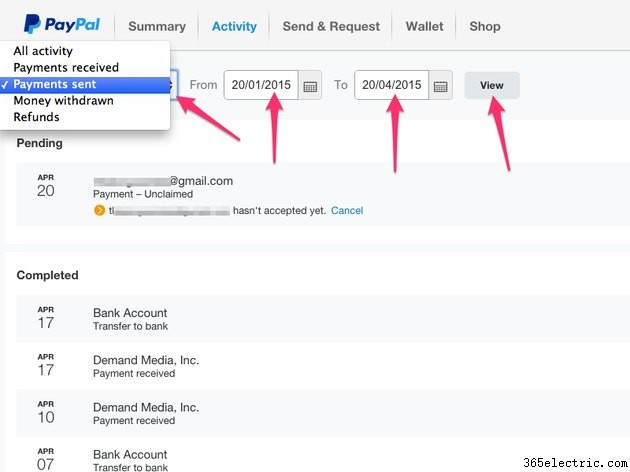The width and height of the screenshot is (630, 472).
Task: Open Apr 10 Demand Media payment
Action: [323, 413]
